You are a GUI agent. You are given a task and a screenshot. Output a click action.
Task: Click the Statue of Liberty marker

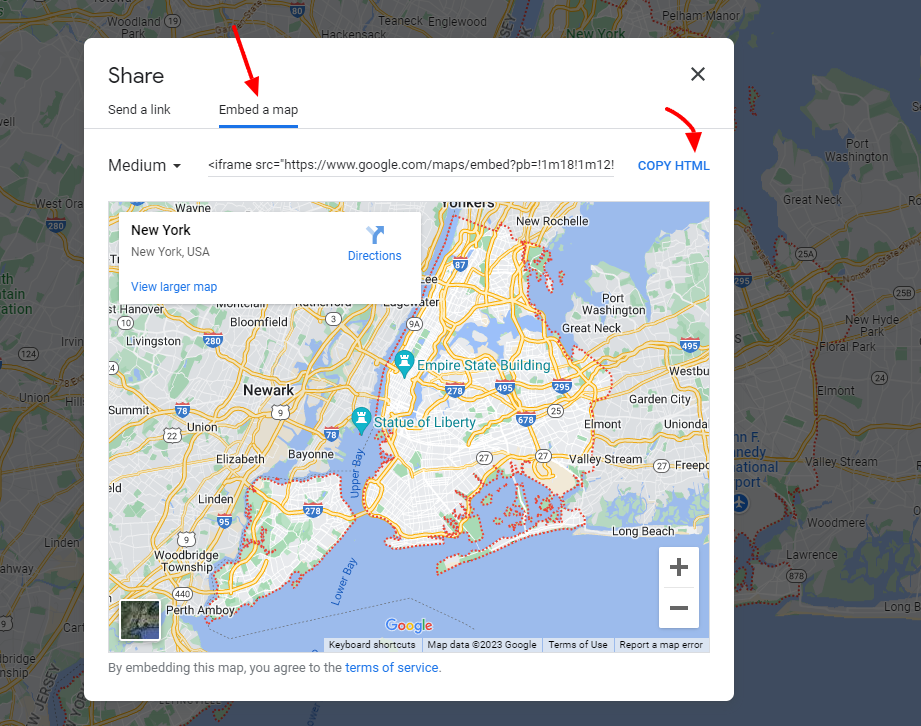(x=360, y=421)
